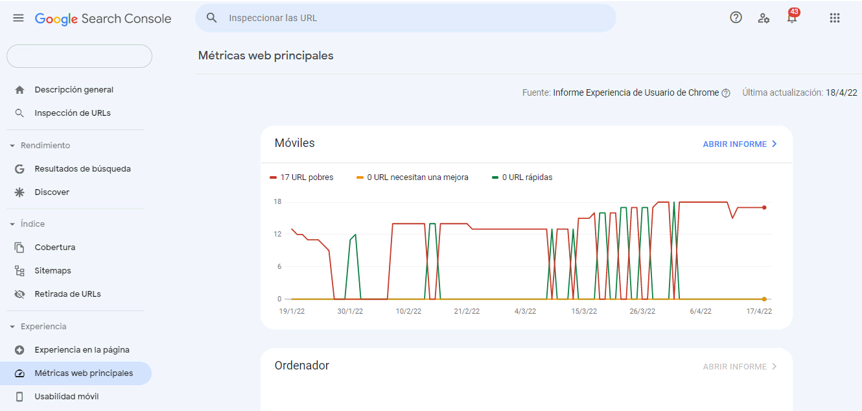Focus the Inspeccionar las URL search field
Image resolution: width=862 pixels, height=411 pixels.
click(410, 18)
